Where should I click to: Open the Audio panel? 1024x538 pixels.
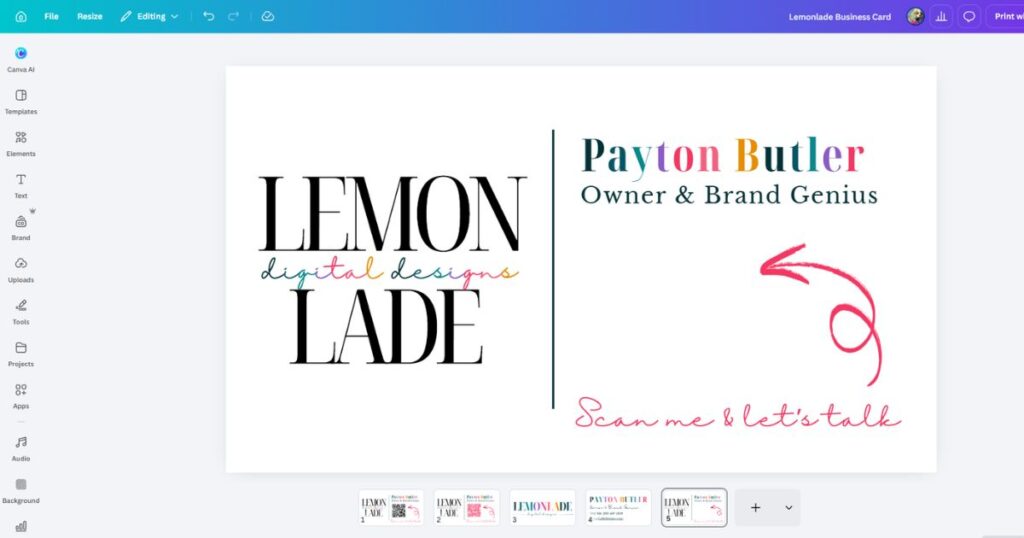click(21, 449)
